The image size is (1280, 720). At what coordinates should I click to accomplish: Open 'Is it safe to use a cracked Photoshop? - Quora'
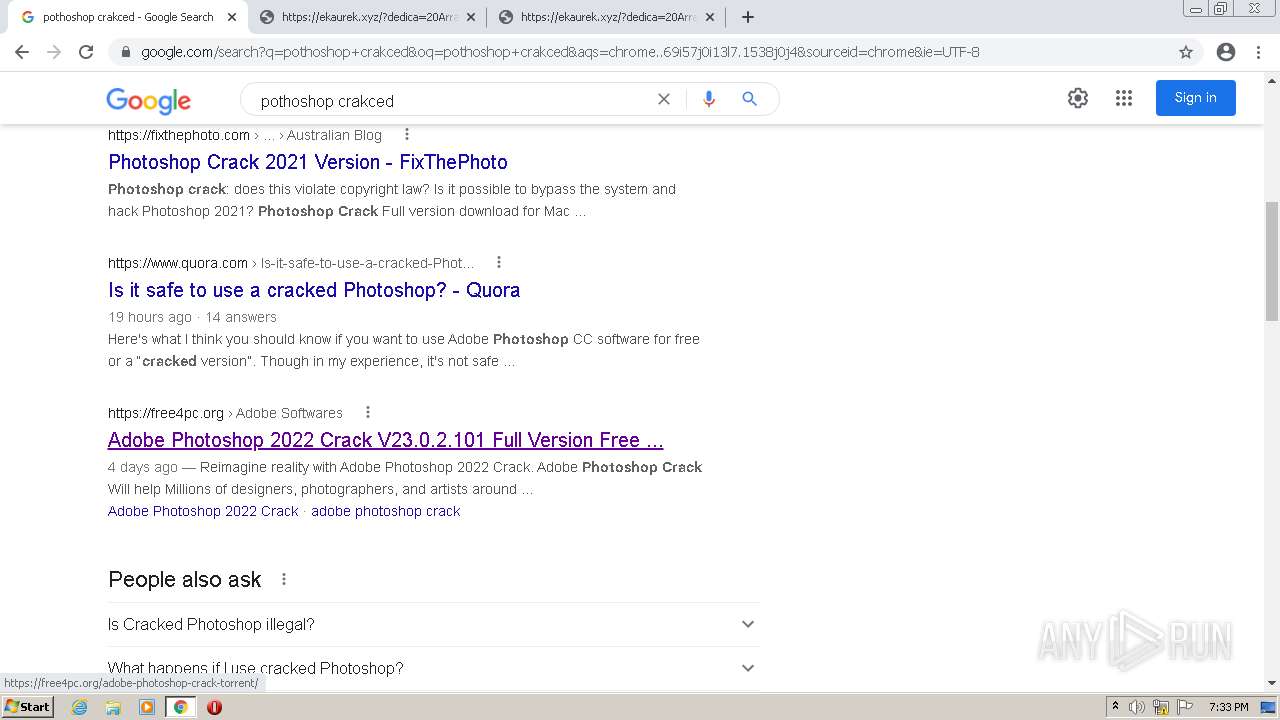[x=314, y=290]
